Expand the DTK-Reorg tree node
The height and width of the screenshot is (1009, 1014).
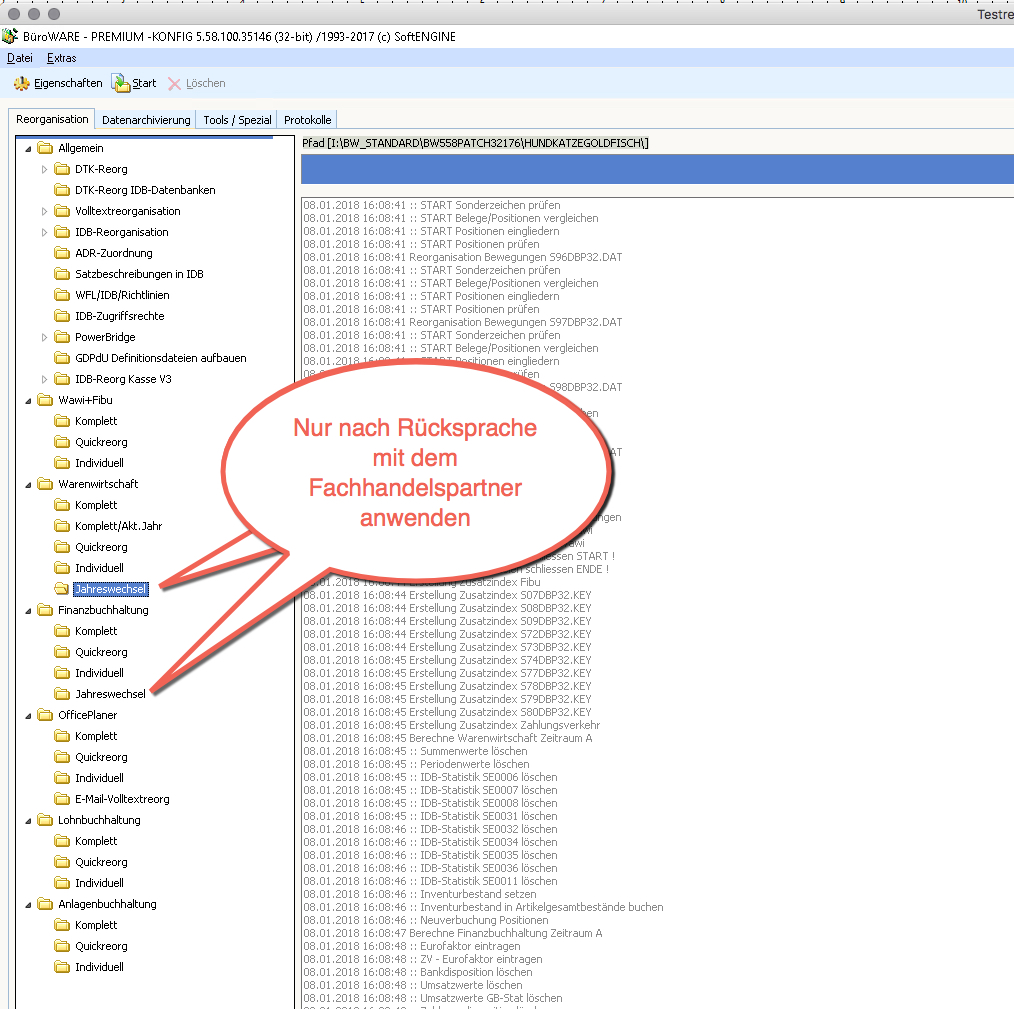45,169
